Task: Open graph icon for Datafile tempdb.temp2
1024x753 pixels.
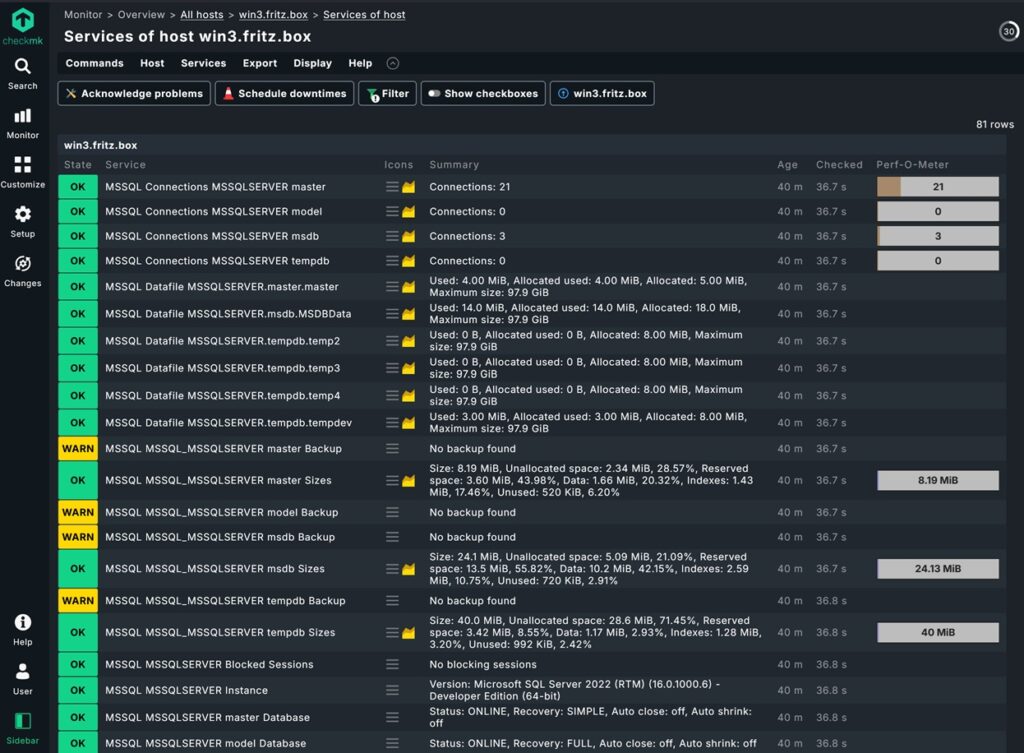Action: (x=409, y=341)
